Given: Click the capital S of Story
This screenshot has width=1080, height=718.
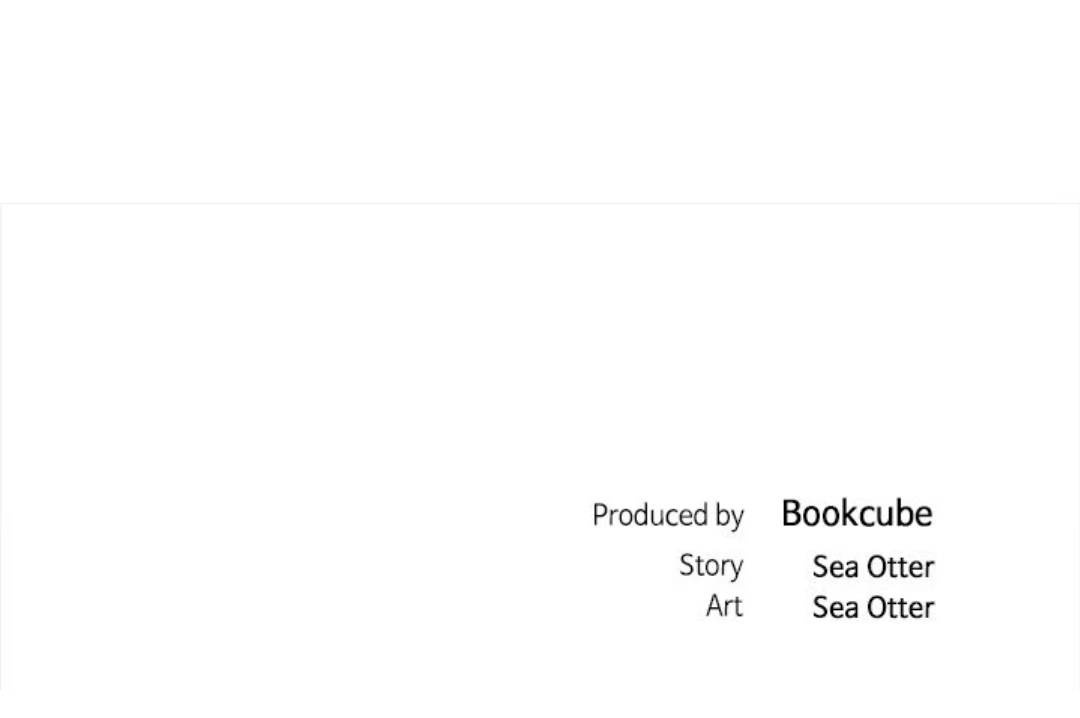Looking at the screenshot, I should pos(686,566).
